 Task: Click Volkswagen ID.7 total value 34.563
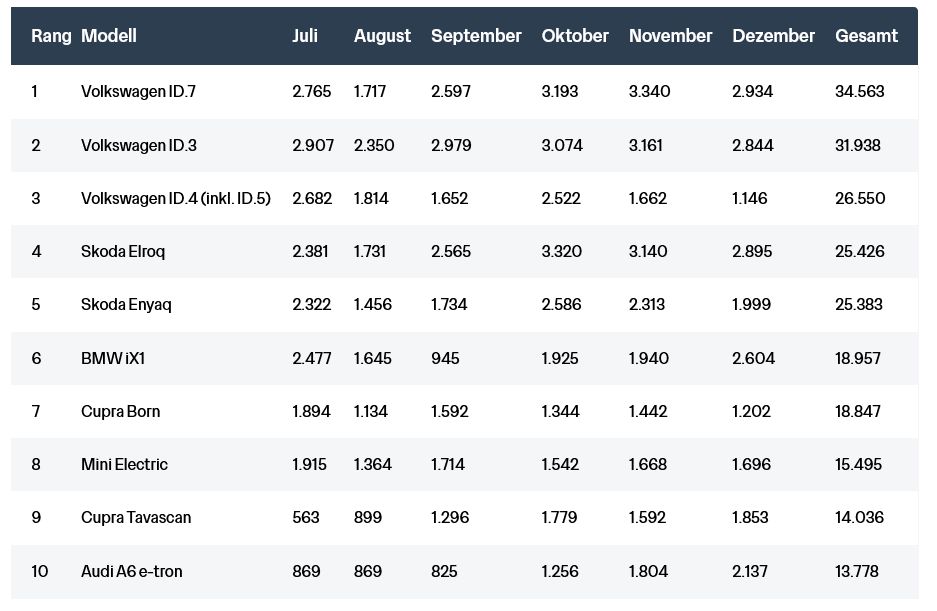pyautogui.click(x=859, y=92)
